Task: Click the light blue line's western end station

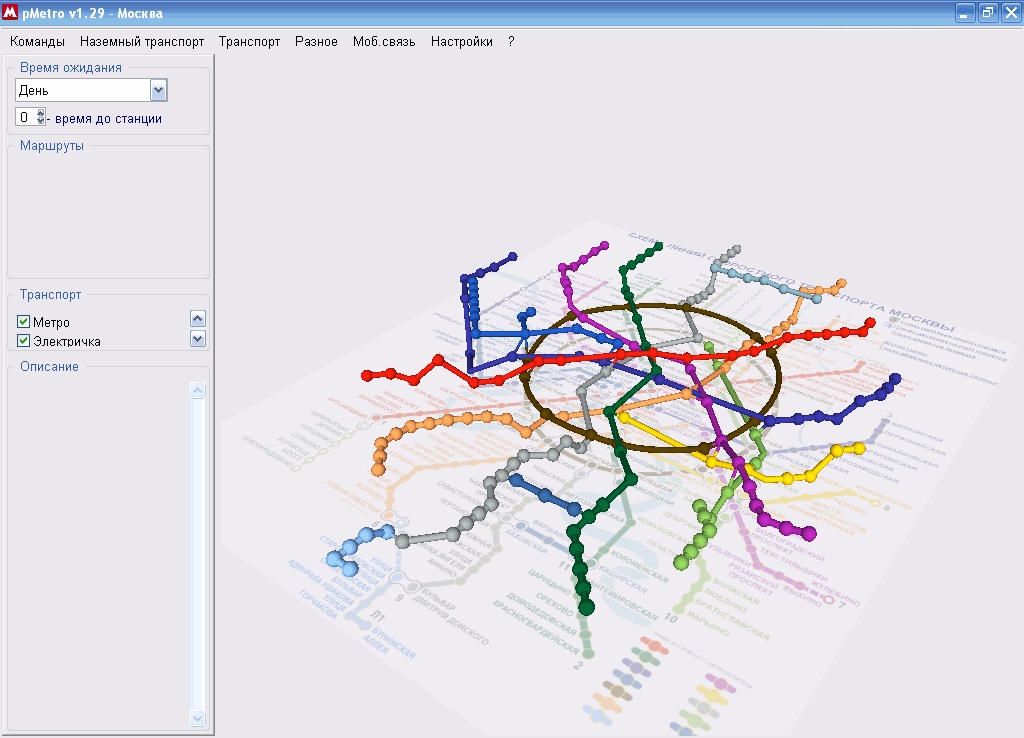Action: (x=334, y=559)
